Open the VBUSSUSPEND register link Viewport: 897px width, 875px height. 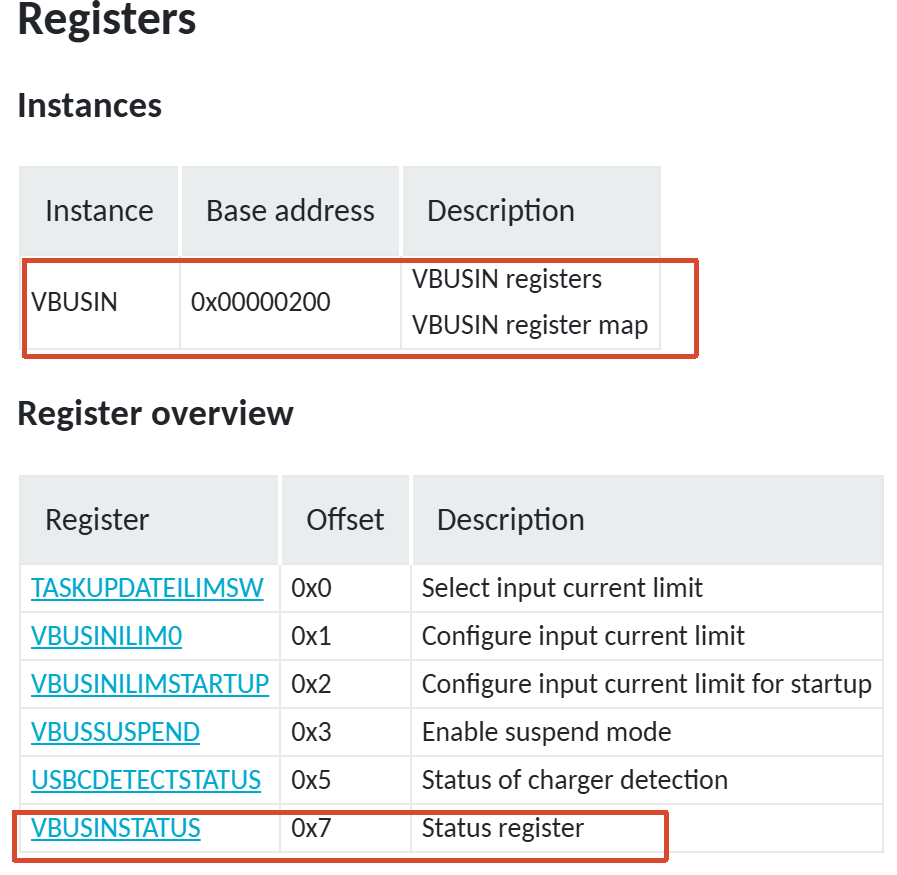click(x=115, y=732)
